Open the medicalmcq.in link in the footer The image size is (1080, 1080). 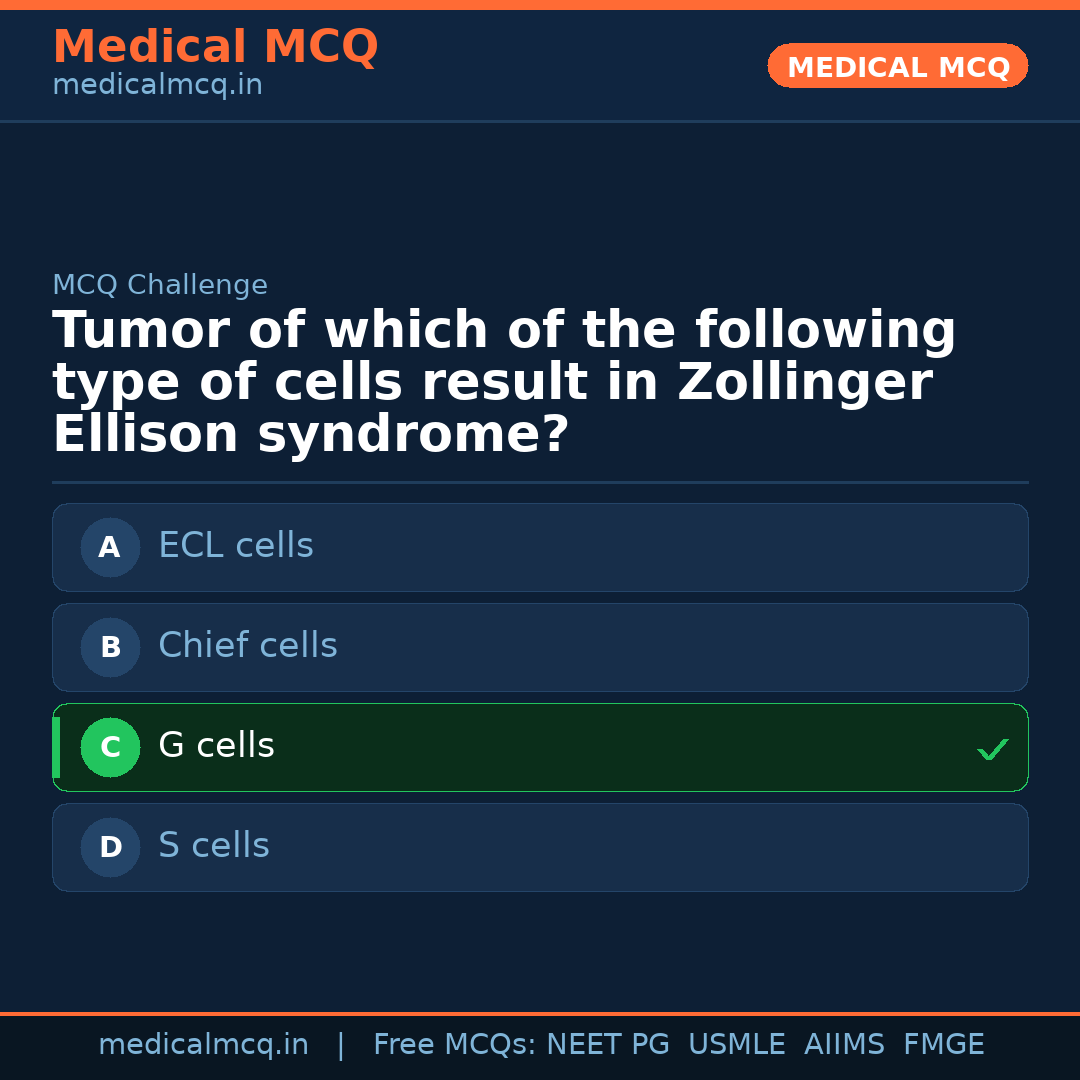pos(203,1045)
